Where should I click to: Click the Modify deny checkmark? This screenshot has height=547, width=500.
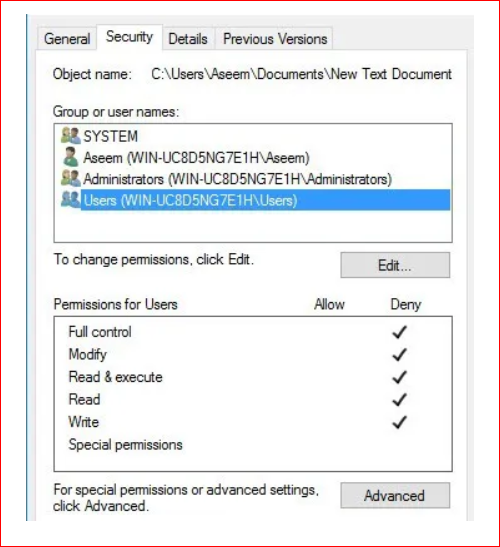[400, 355]
